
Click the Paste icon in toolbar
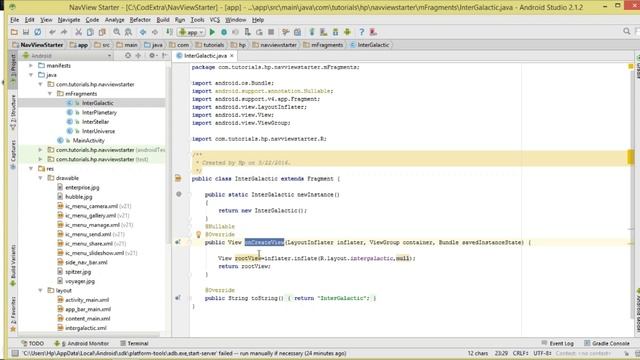[102, 32]
